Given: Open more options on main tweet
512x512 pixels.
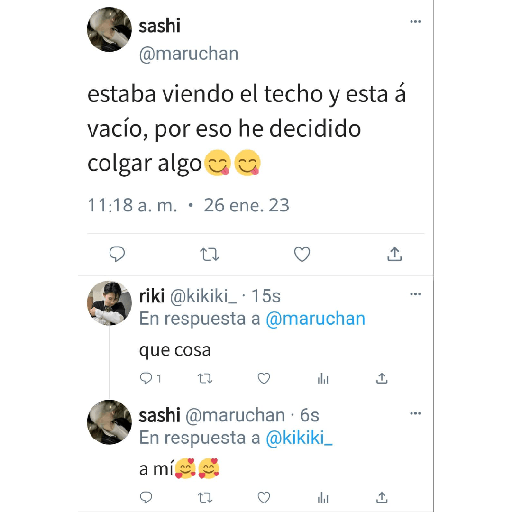Looking at the screenshot, I should 415,22.
